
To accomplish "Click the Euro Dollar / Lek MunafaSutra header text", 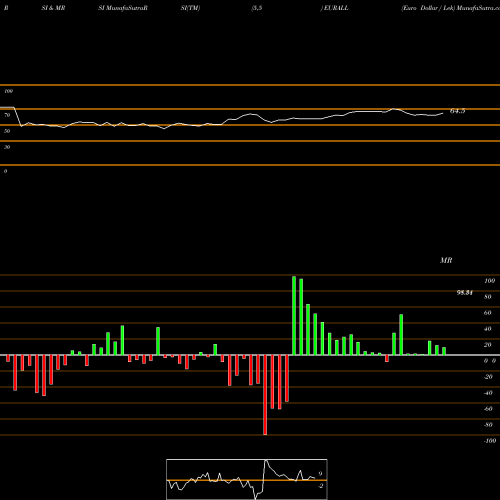I will [450, 8].
